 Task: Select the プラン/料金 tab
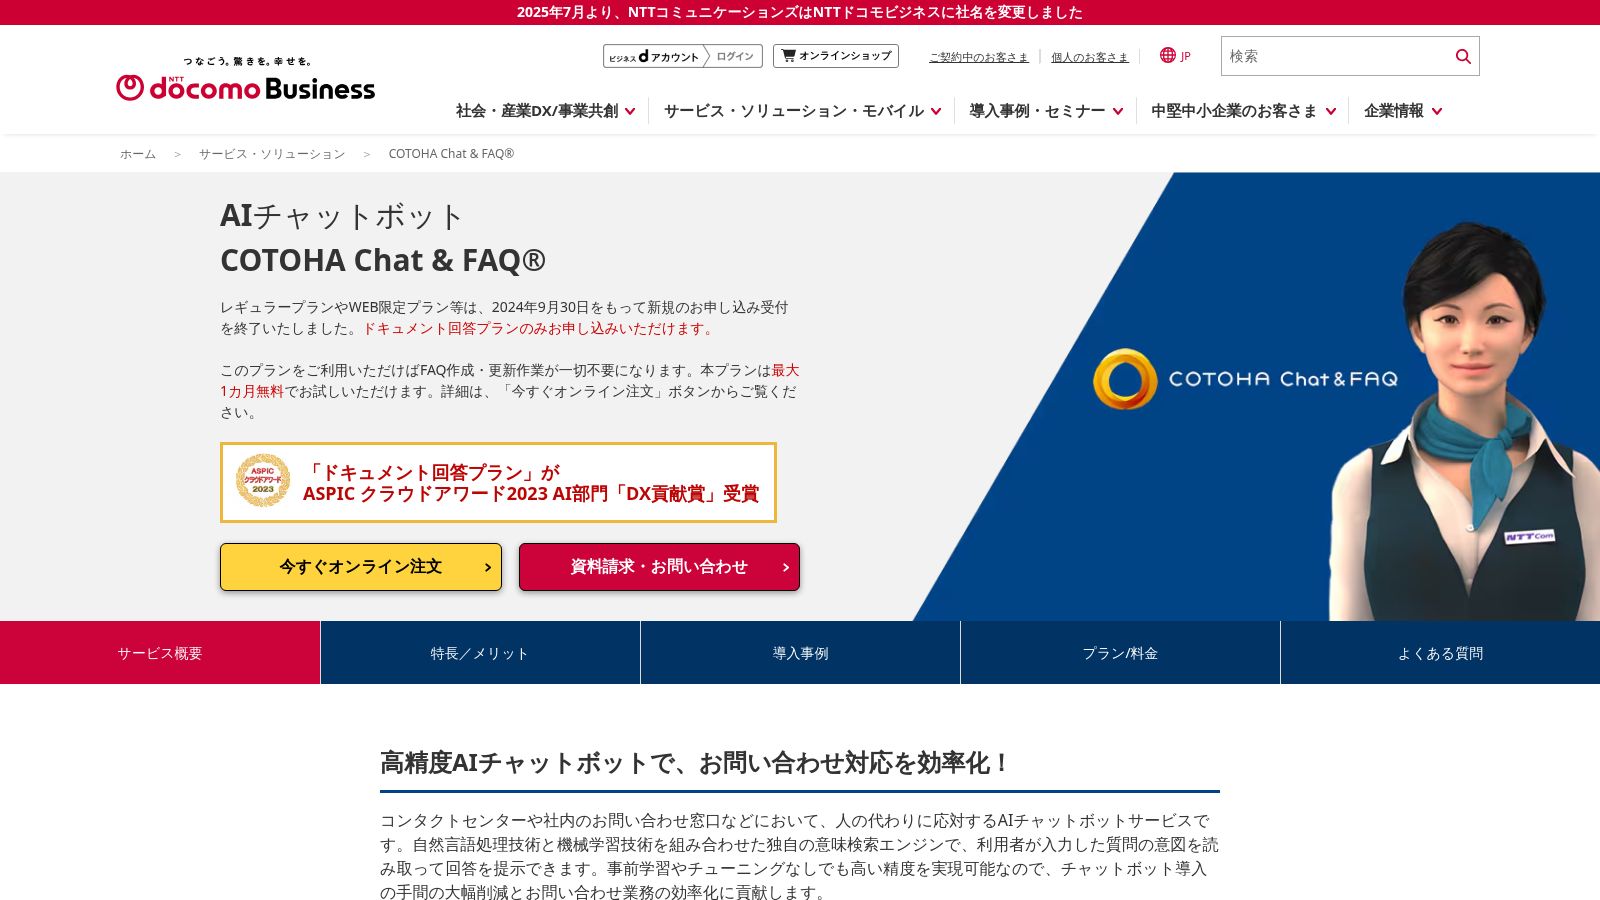tap(1120, 653)
